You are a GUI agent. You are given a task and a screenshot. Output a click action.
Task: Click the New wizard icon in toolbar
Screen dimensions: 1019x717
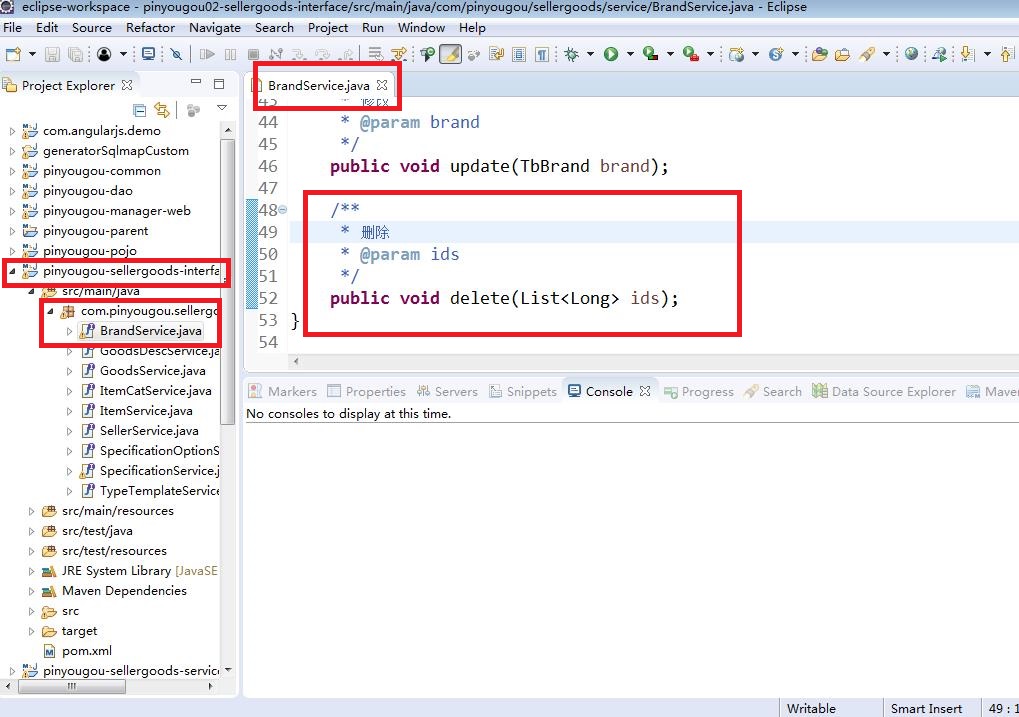click(x=13, y=55)
